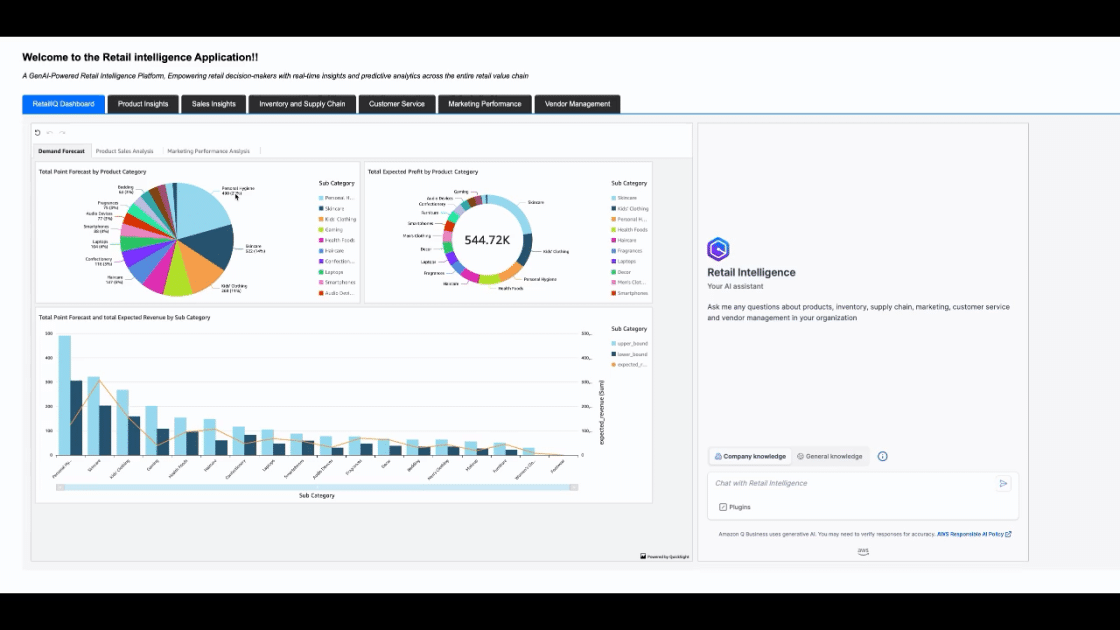1120x630 pixels.
Task: Select Company knowledge mode
Action: [751, 456]
